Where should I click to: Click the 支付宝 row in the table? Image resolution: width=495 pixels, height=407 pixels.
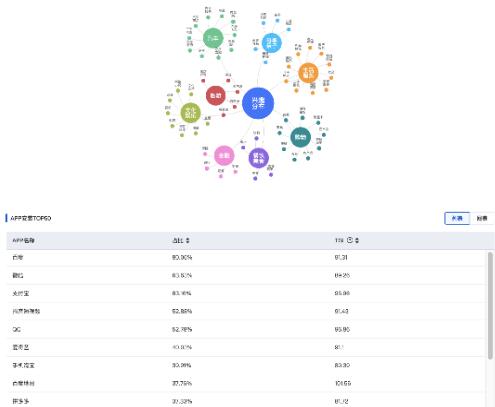coord(246,293)
